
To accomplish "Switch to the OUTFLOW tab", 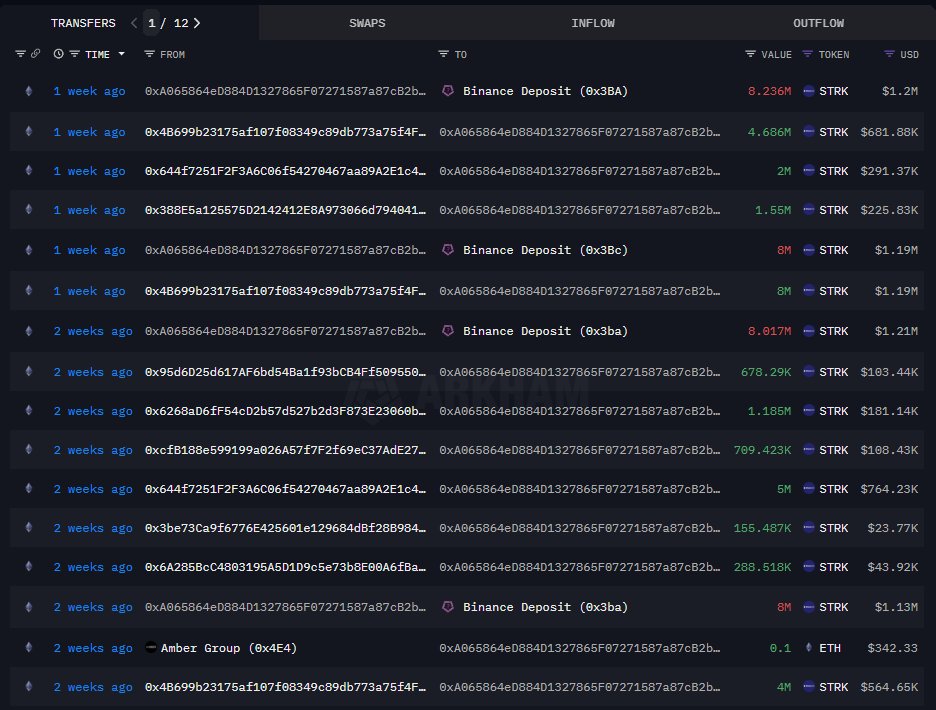I will [818, 23].
